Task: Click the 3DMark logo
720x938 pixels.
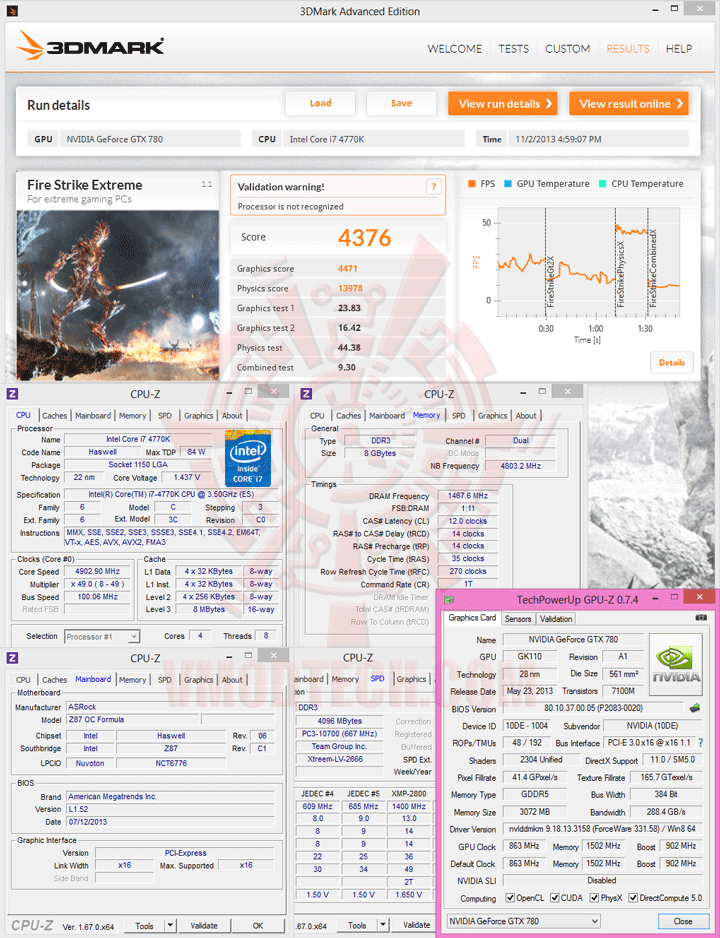Action: [90, 47]
